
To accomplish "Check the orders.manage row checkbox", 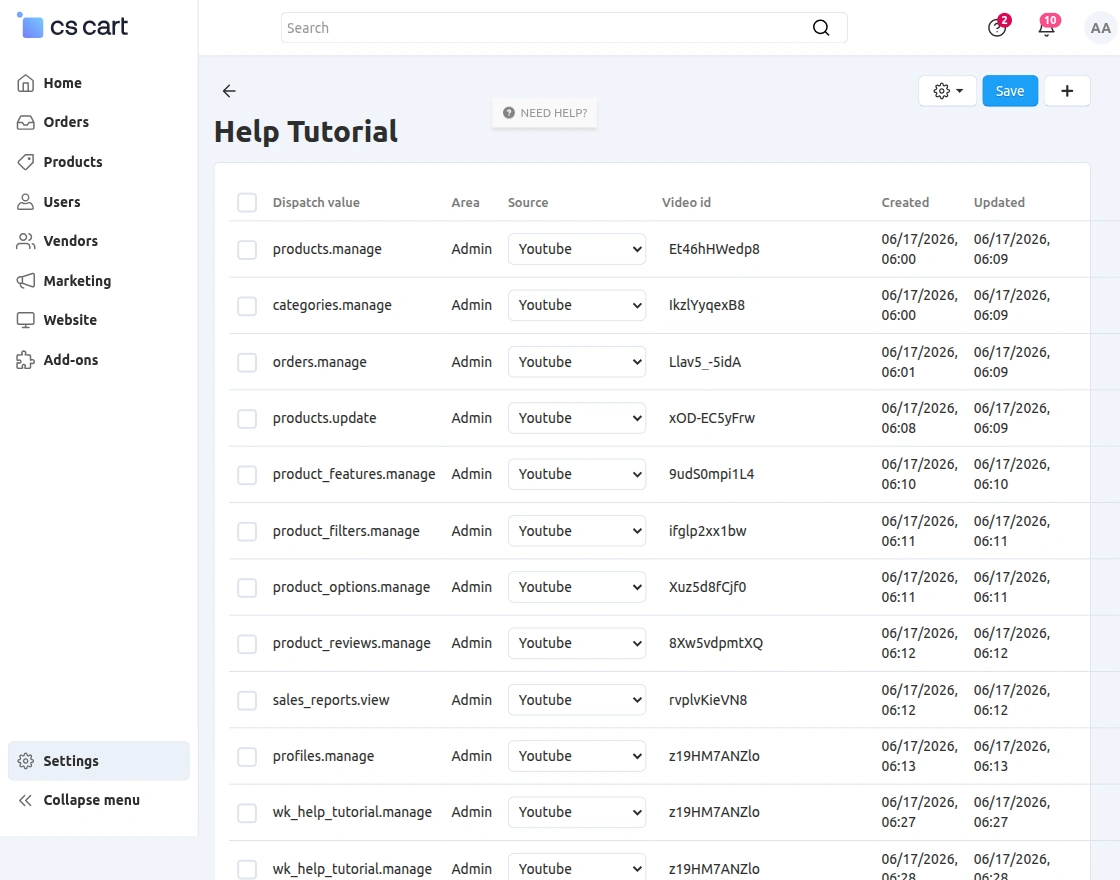I will coord(247,362).
